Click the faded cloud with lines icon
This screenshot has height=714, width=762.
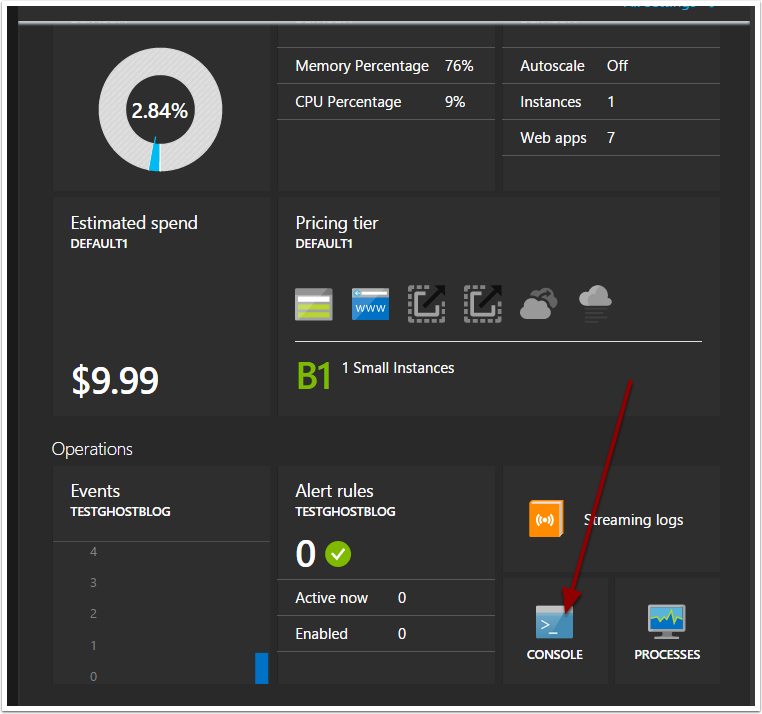pos(595,304)
